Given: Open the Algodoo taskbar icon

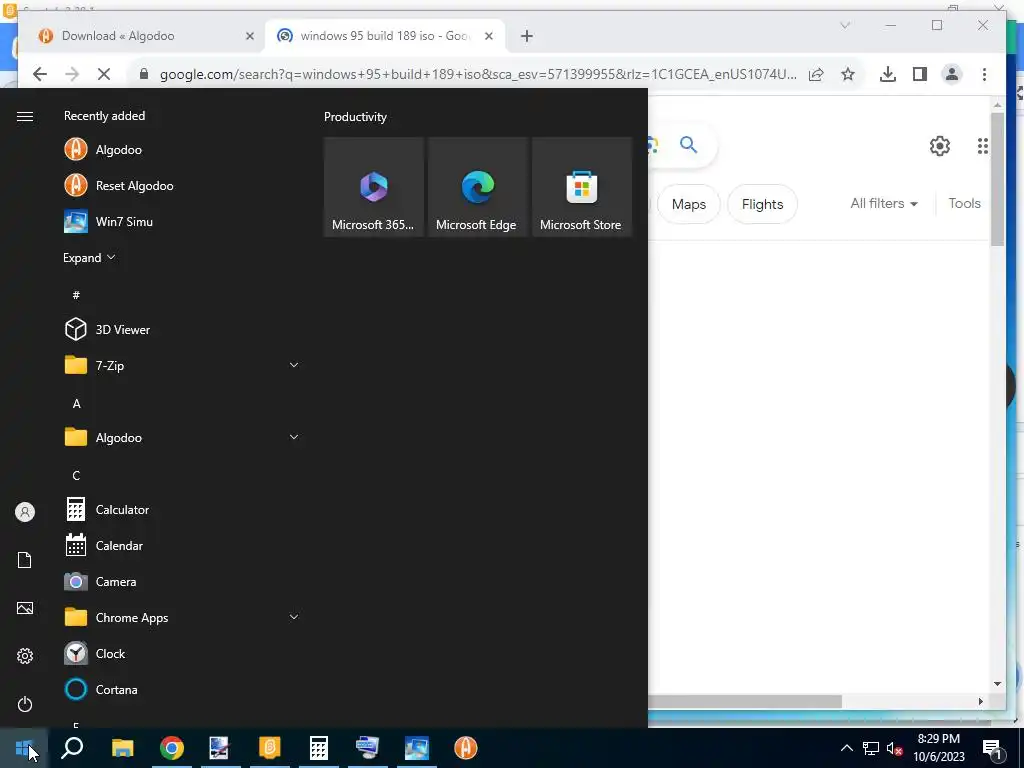Looking at the screenshot, I should [466, 748].
